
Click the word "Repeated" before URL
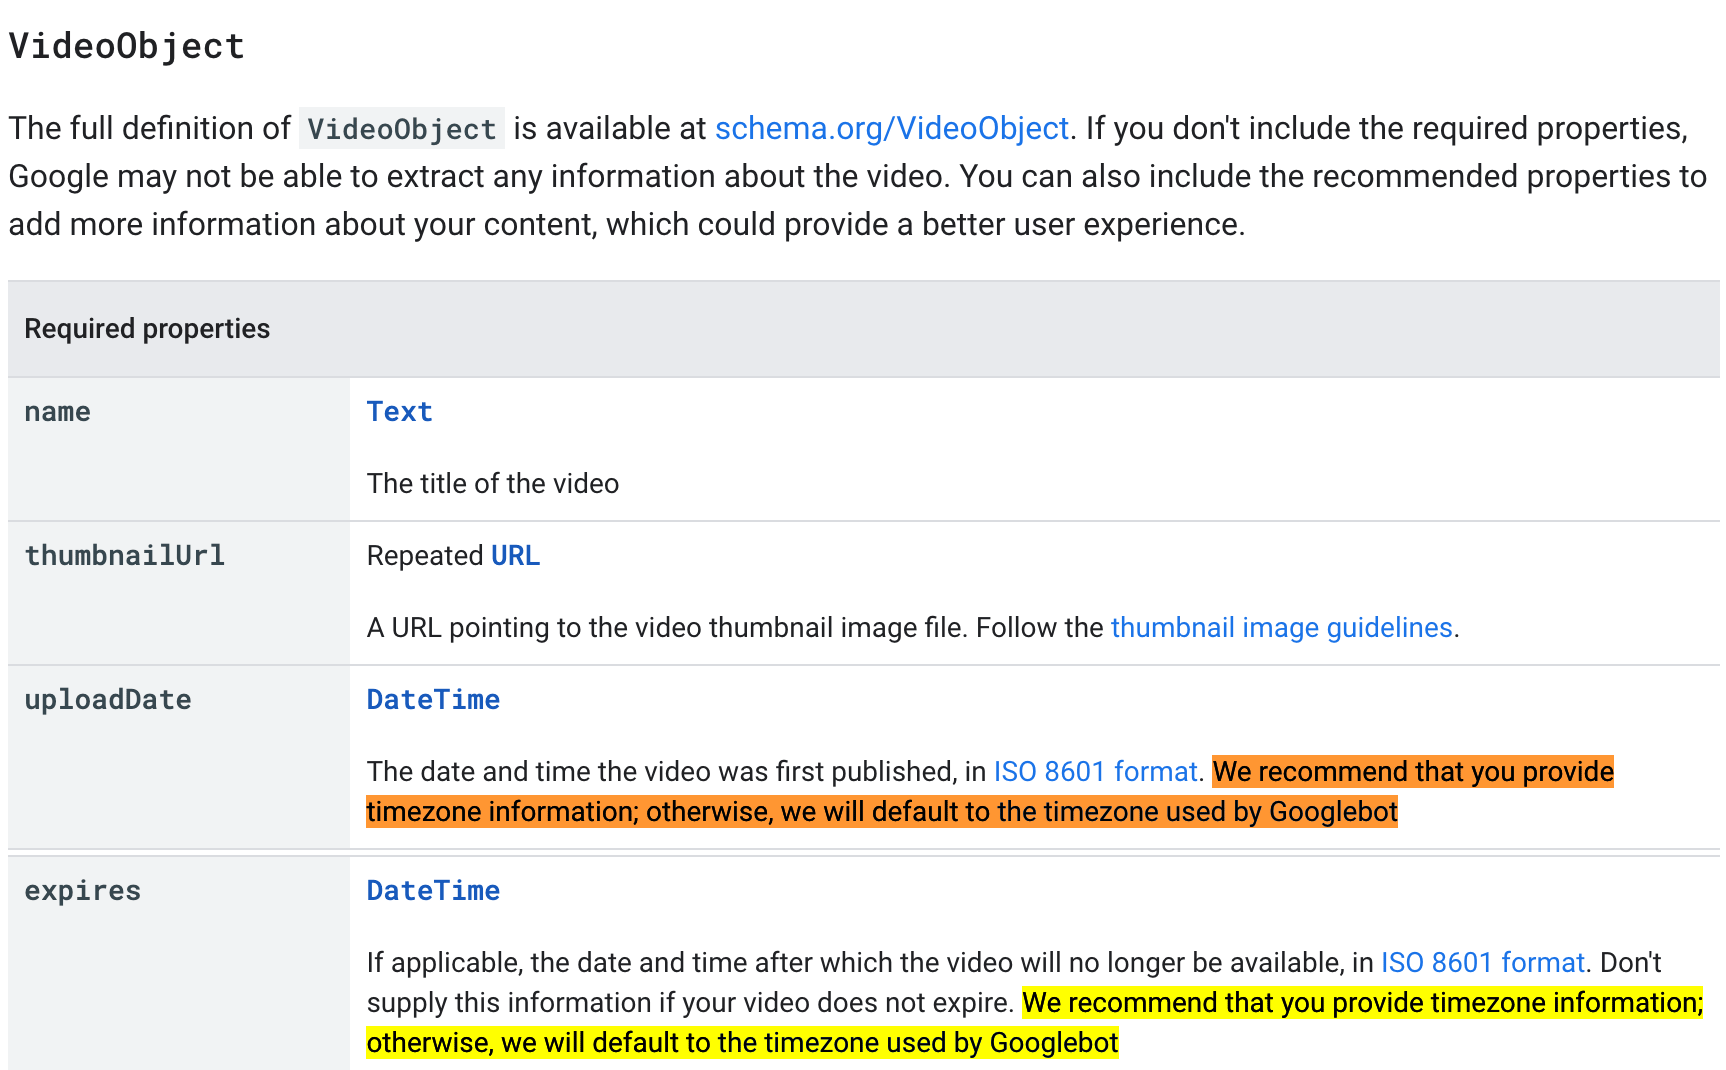pyautogui.click(x=425, y=556)
